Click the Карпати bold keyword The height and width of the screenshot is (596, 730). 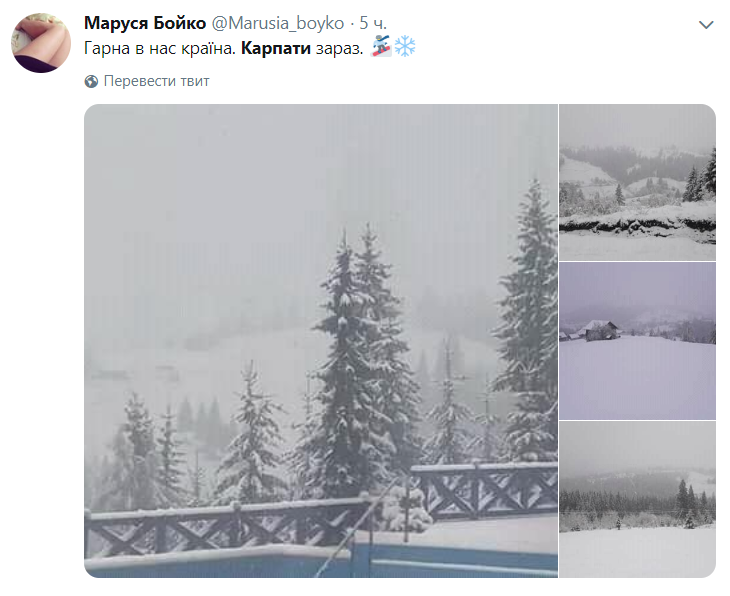(276, 48)
